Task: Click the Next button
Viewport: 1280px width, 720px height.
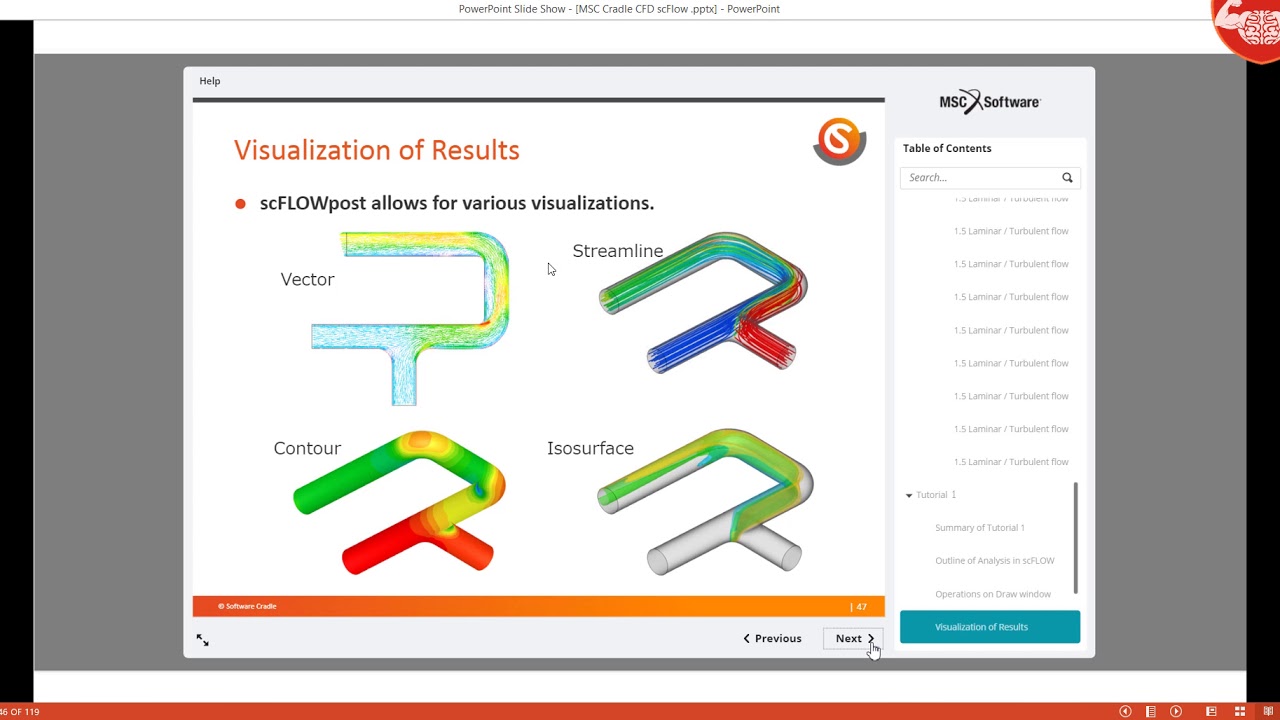Action: tap(854, 638)
